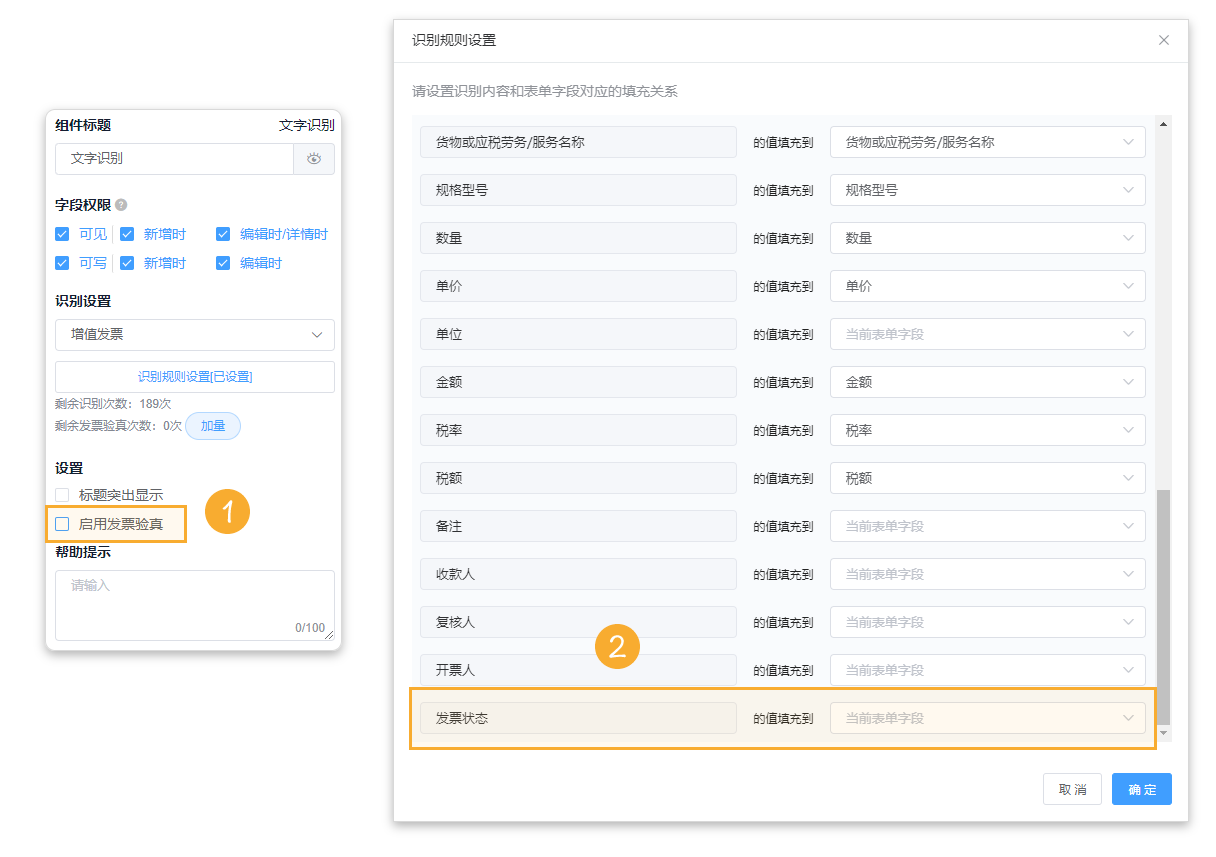Expand the 税率 mapping dropdown

coord(987,430)
